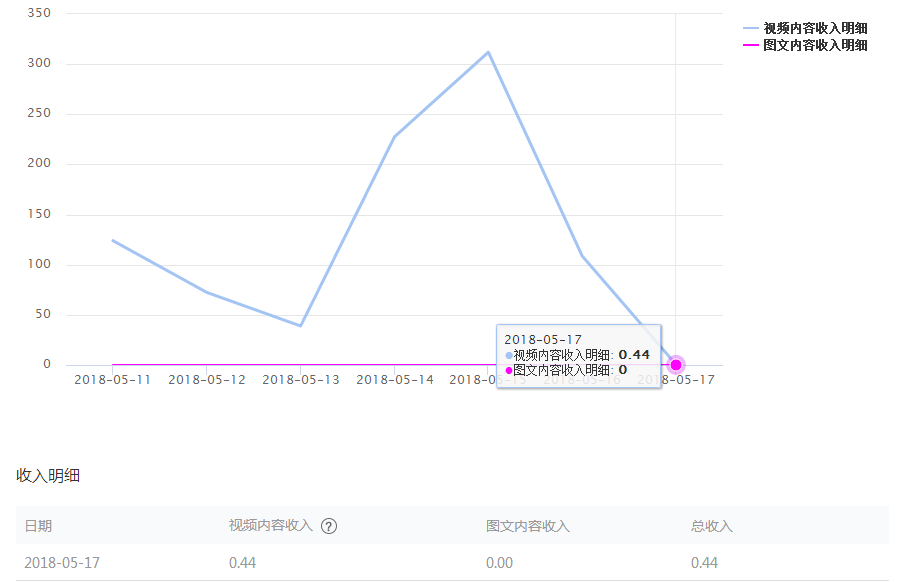Click the magenta legend line swatch
The image size is (904, 582).
751,45
